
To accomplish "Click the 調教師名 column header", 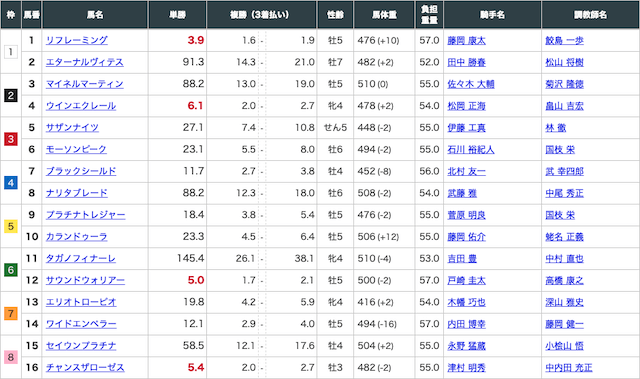I will [x=590, y=15].
